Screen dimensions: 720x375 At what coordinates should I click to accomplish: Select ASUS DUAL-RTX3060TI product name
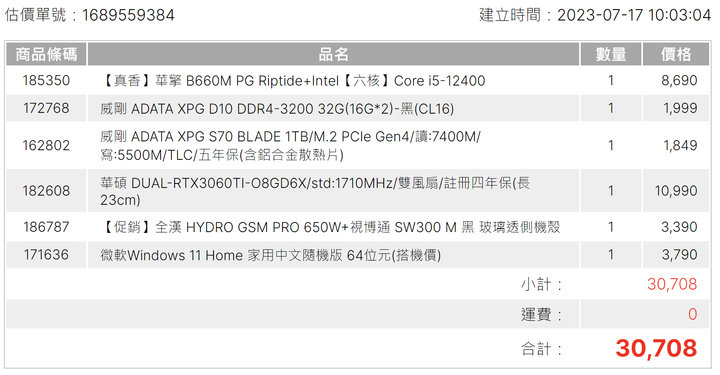(x=315, y=191)
